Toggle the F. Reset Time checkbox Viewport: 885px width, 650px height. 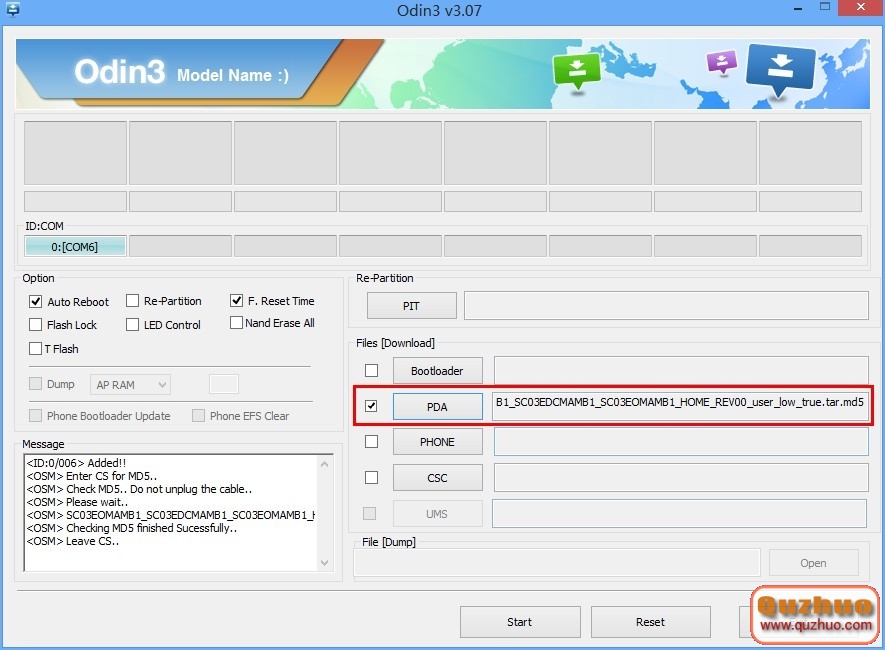click(x=236, y=301)
